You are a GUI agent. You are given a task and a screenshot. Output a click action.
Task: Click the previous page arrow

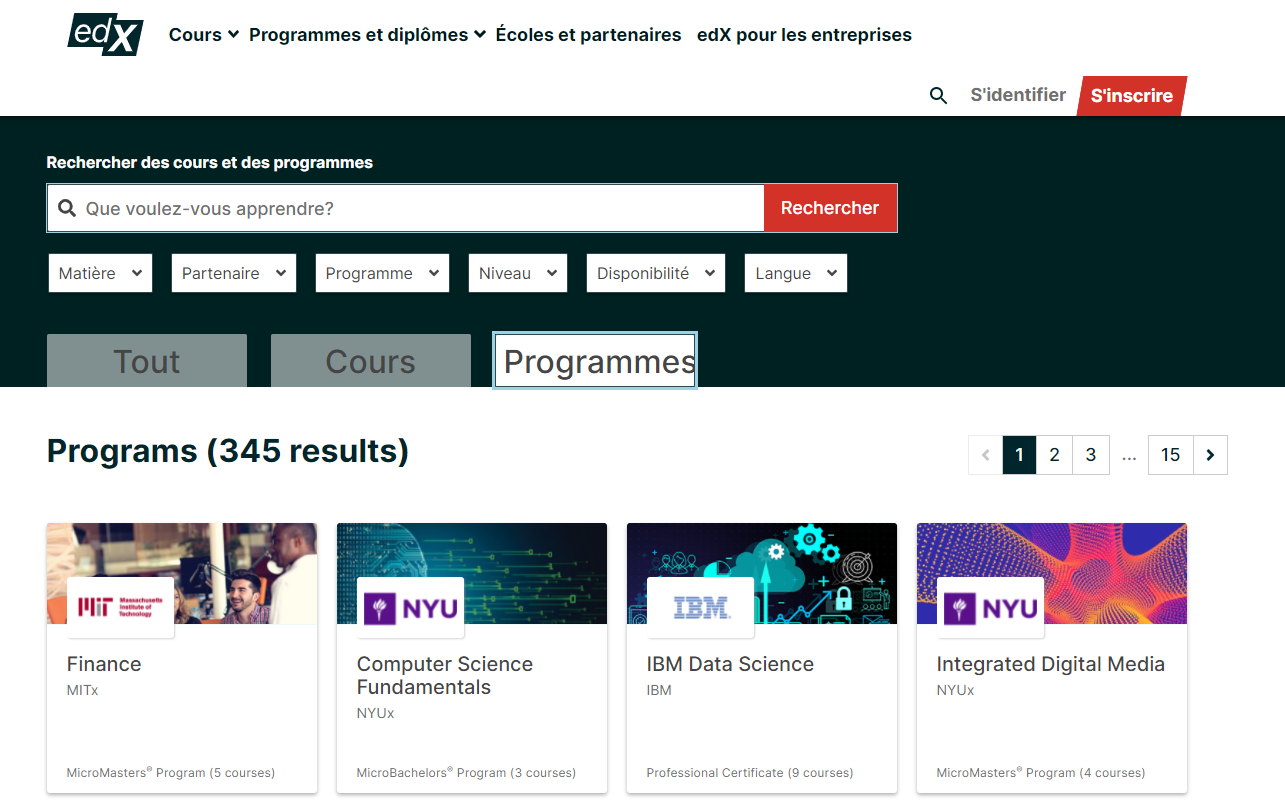(x=985, y=455)
